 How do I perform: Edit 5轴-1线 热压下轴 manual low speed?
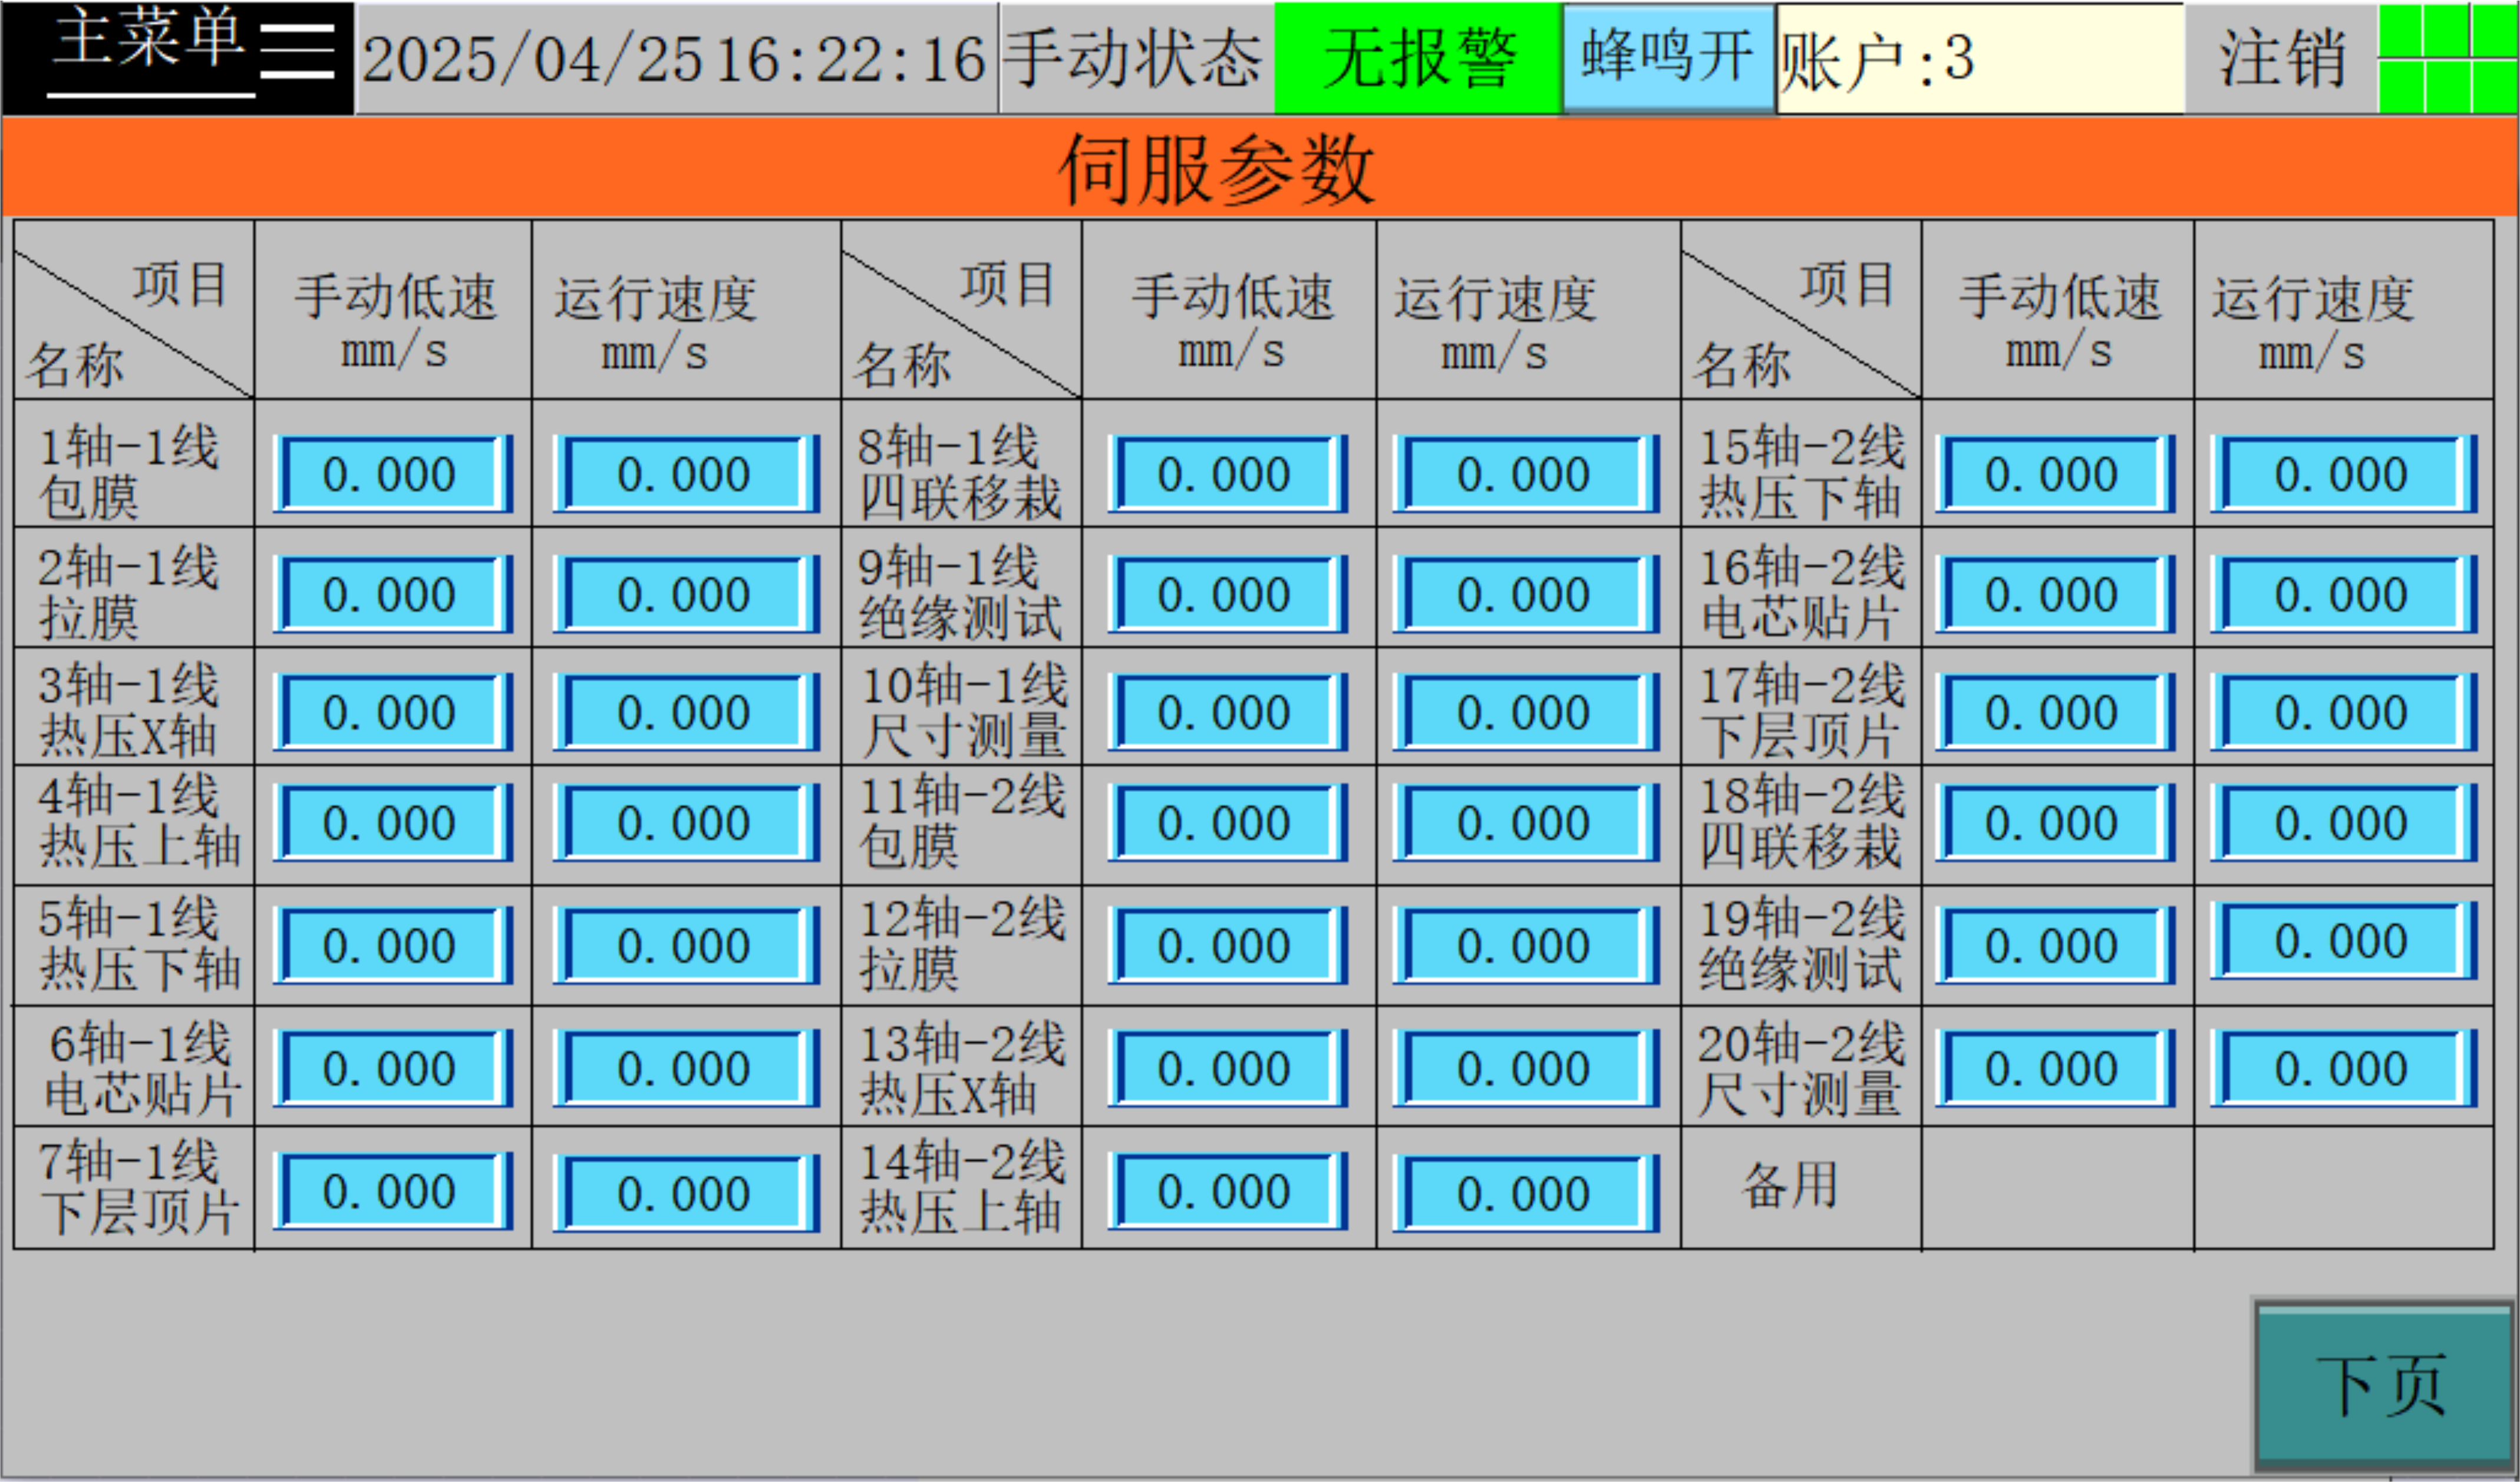tap(392, 945)
